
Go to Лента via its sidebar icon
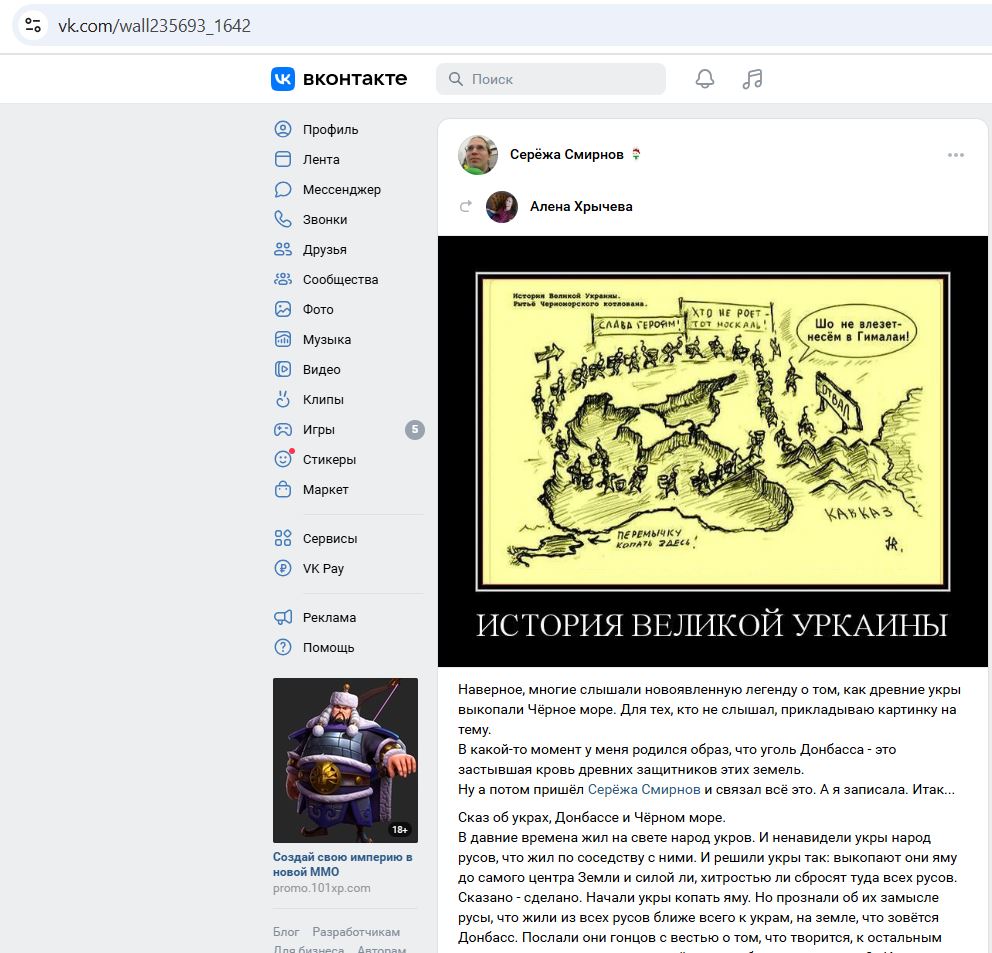pyautogui.click(x=283, y=159)
